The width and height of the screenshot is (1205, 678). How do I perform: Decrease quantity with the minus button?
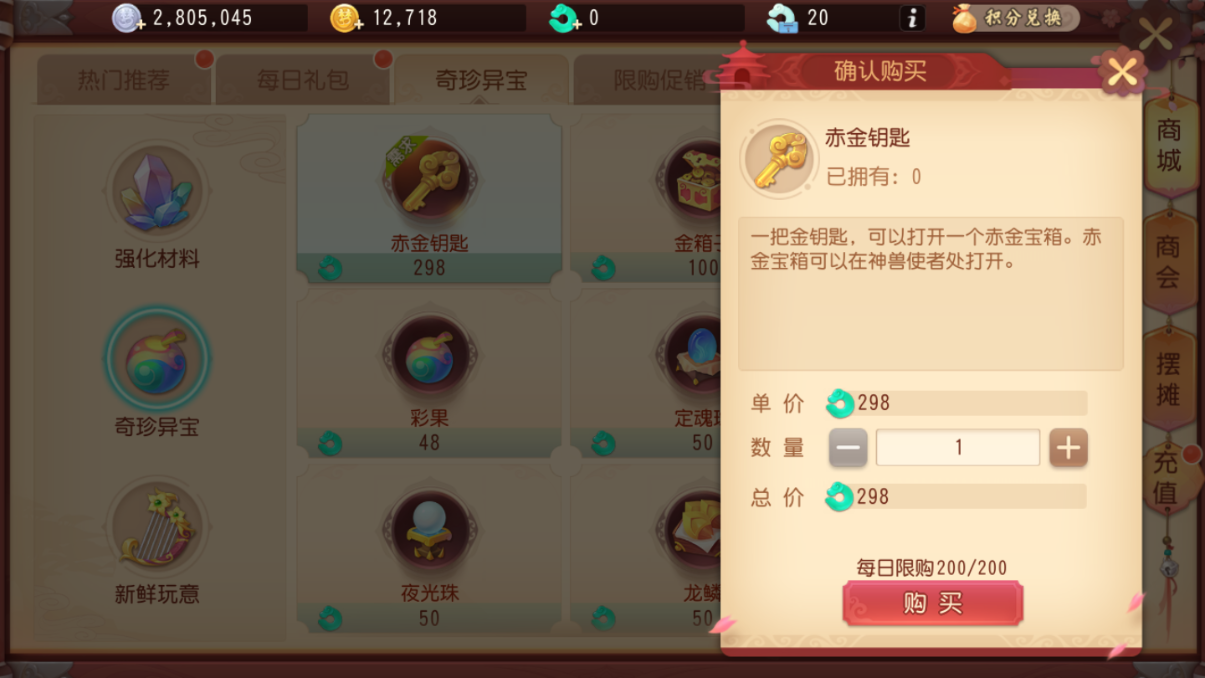pos(848,448)
